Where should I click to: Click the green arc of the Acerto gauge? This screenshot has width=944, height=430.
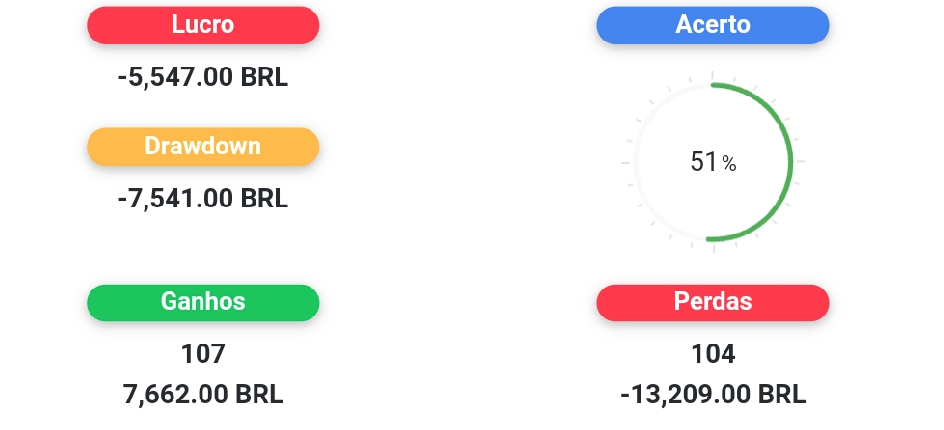[x=791, y=161]
